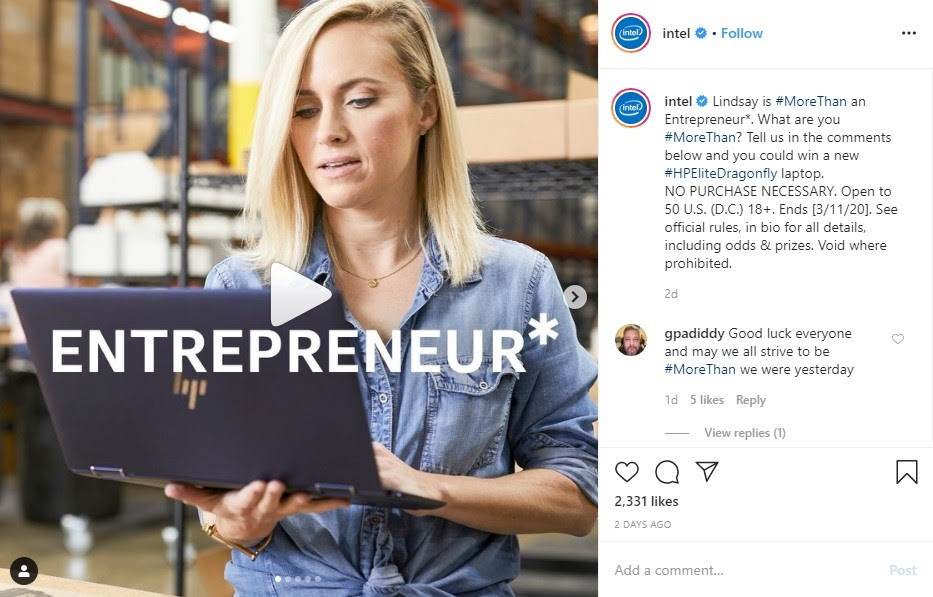
Task: Open the three-dot more options menu
Action: pyautogui.click(x=909, y=33)
